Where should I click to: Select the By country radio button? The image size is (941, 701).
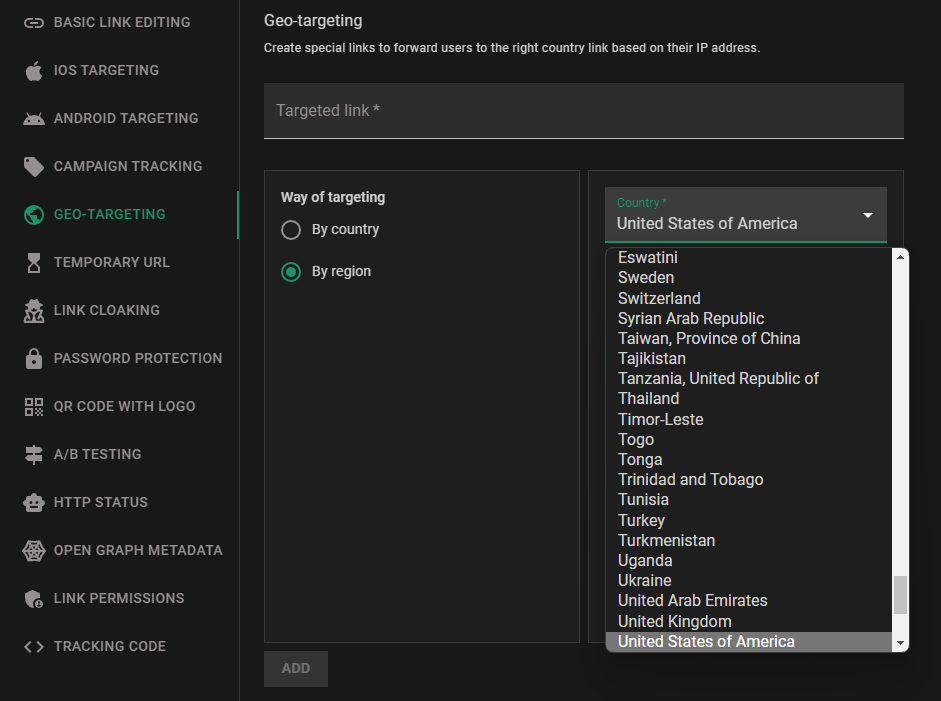(x=291, y=230)
